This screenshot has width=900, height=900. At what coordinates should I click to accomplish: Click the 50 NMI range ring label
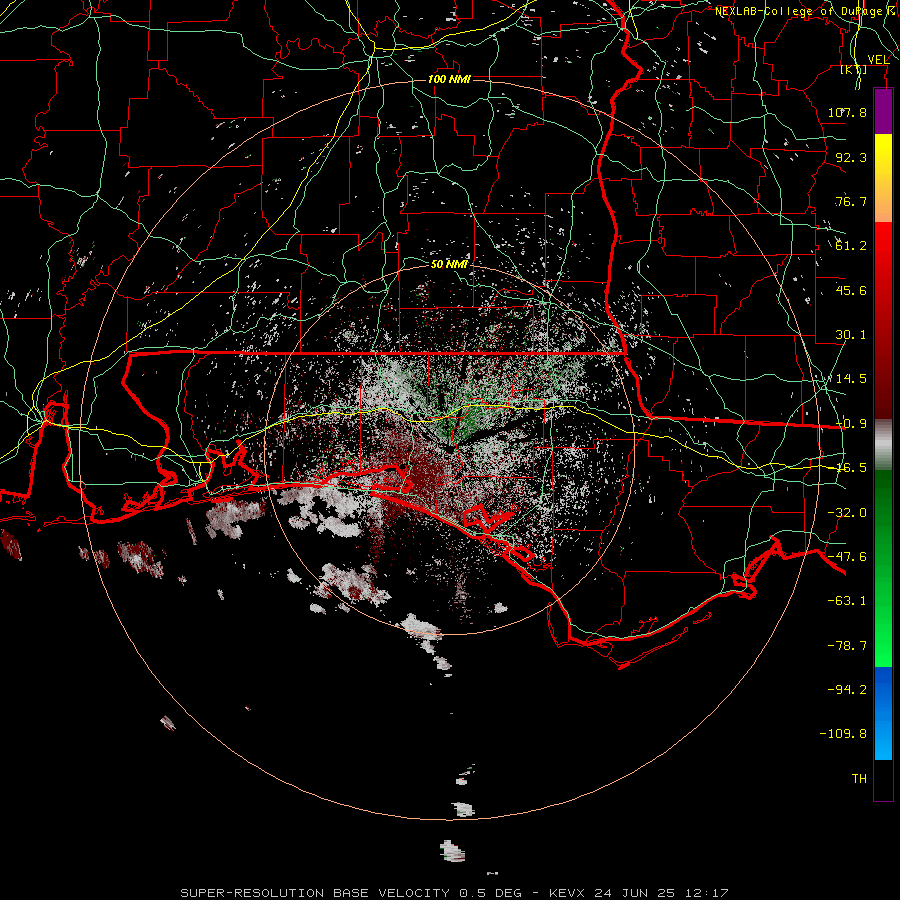449,264
